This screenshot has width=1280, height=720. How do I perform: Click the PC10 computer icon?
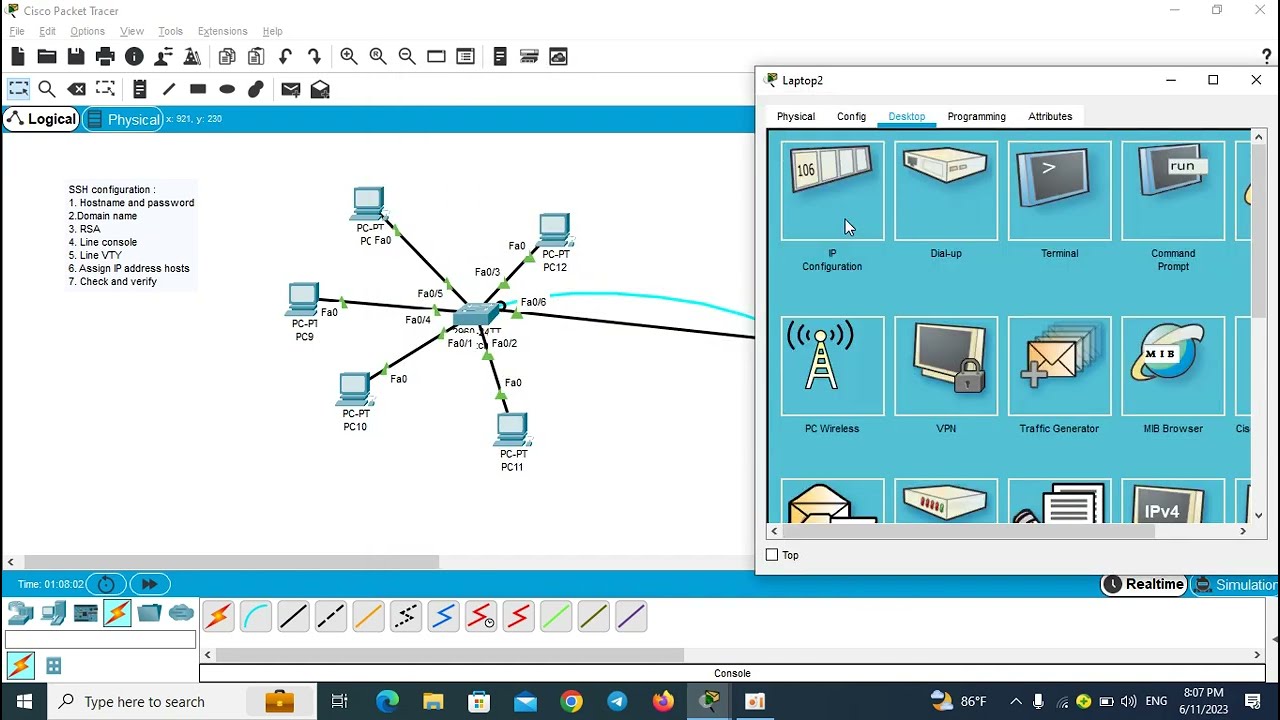click(x=354, y=389)
